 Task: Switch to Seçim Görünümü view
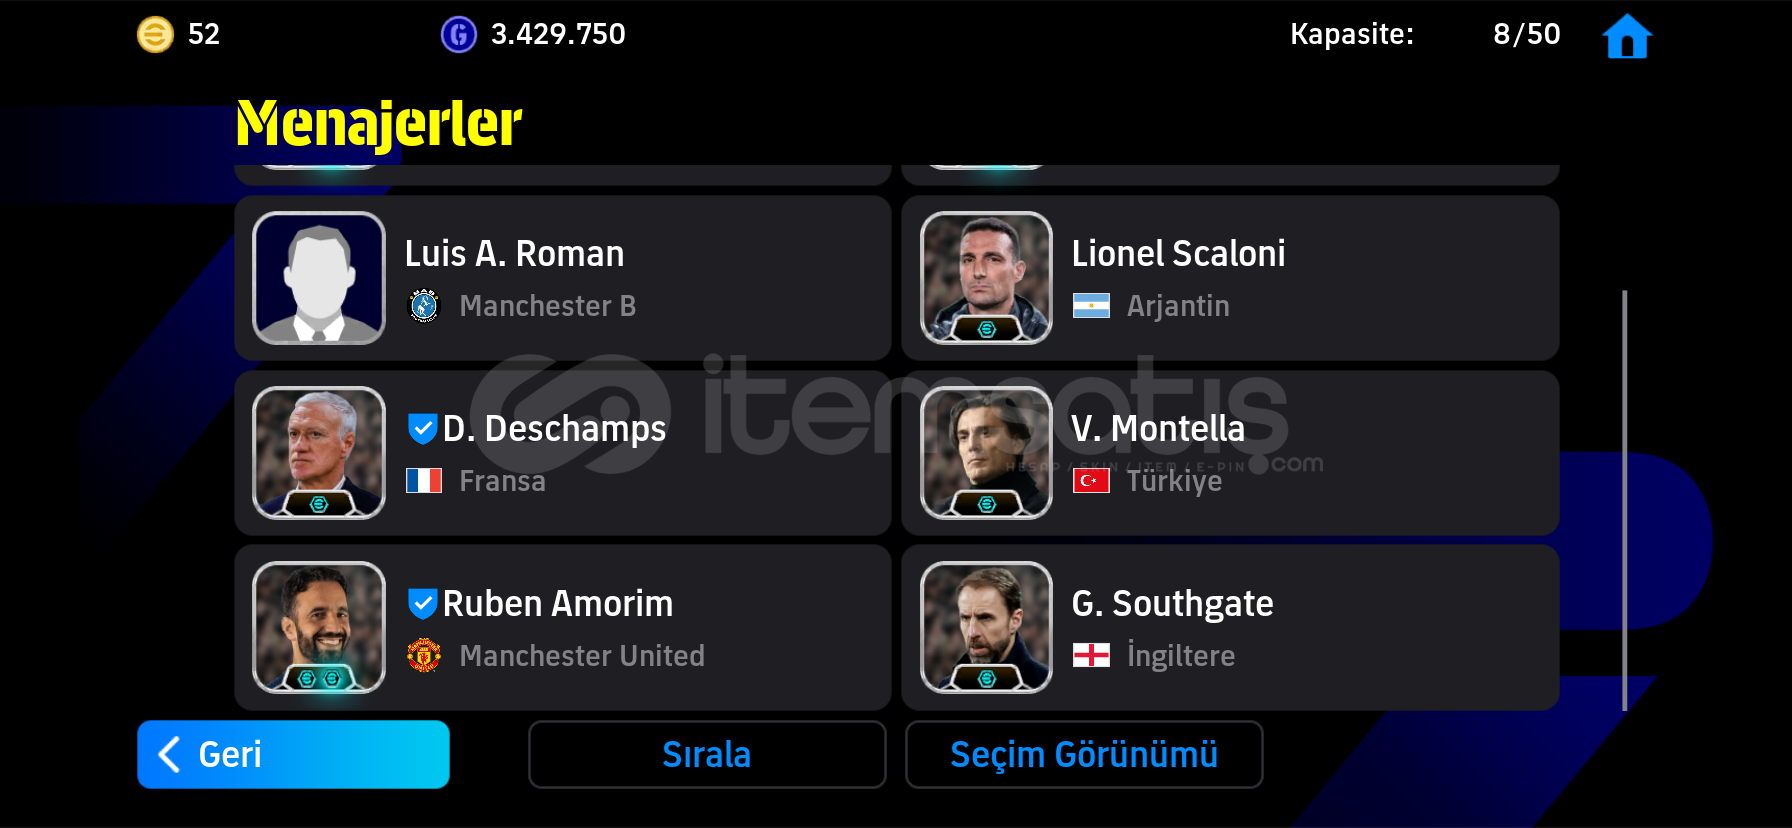point(1084,755)
